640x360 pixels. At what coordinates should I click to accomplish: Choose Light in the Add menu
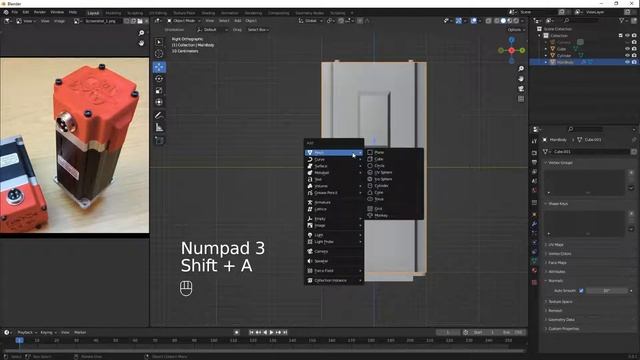click(x=334, y=235)
